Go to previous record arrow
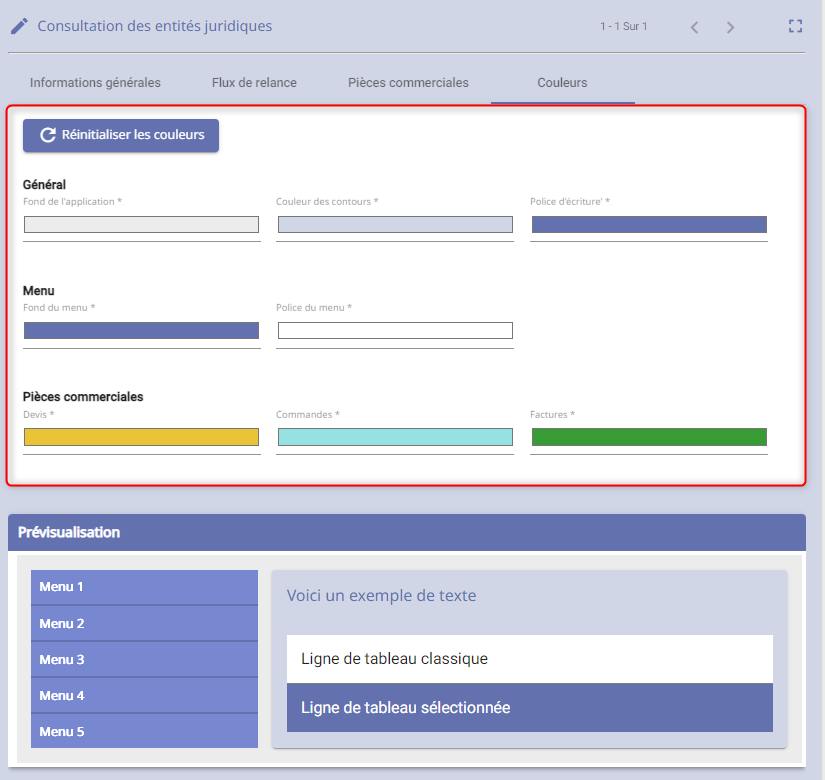The image size is (825, 780). point(695,27)
